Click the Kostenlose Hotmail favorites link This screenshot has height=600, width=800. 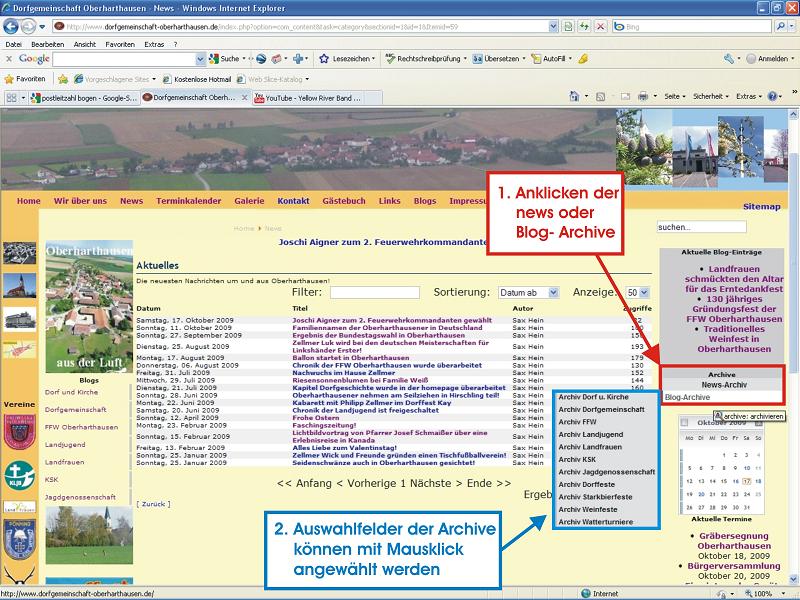tap(197, 79)
